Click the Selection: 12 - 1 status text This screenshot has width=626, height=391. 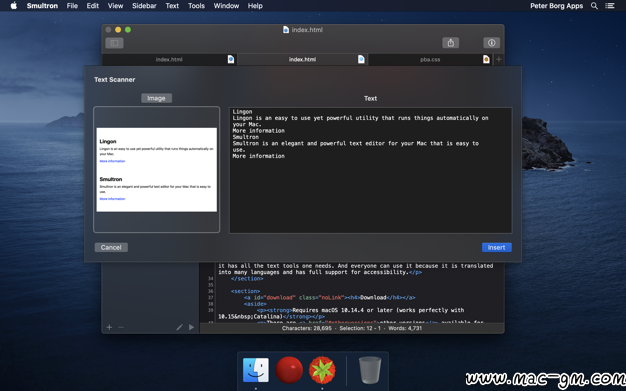click(360, 328)
